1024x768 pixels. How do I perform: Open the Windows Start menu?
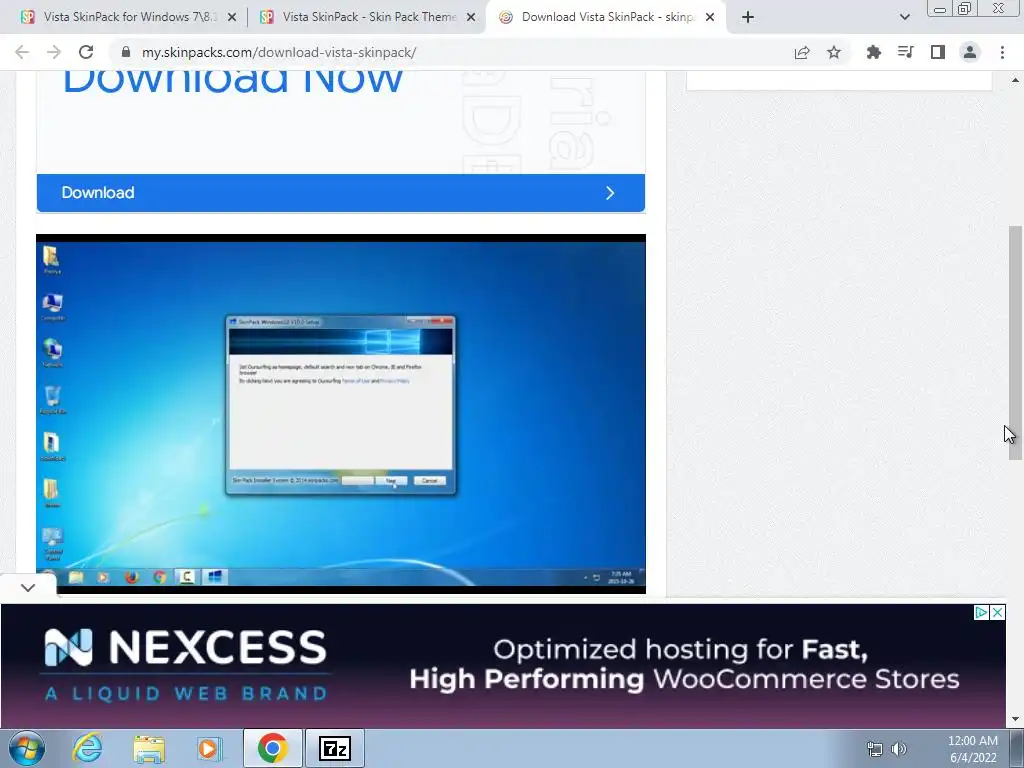[x=27, y=748]
